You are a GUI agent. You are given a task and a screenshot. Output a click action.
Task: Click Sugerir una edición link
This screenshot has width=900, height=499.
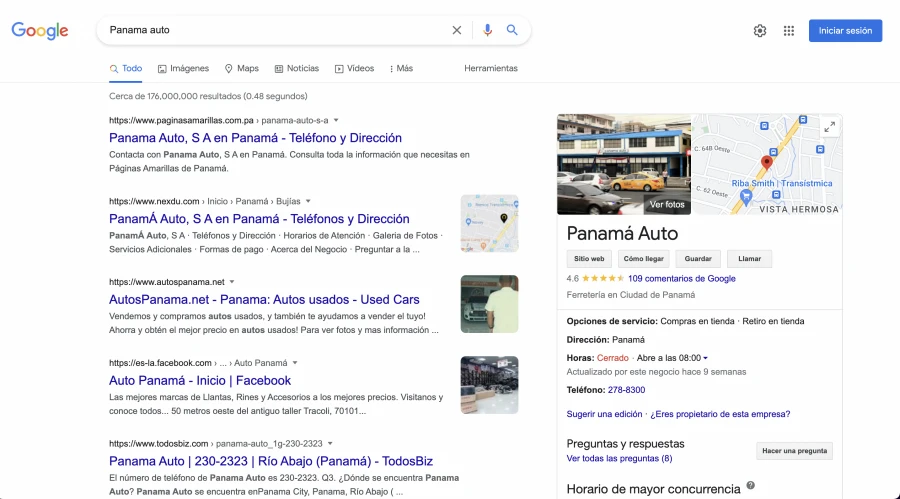[604, 414]
